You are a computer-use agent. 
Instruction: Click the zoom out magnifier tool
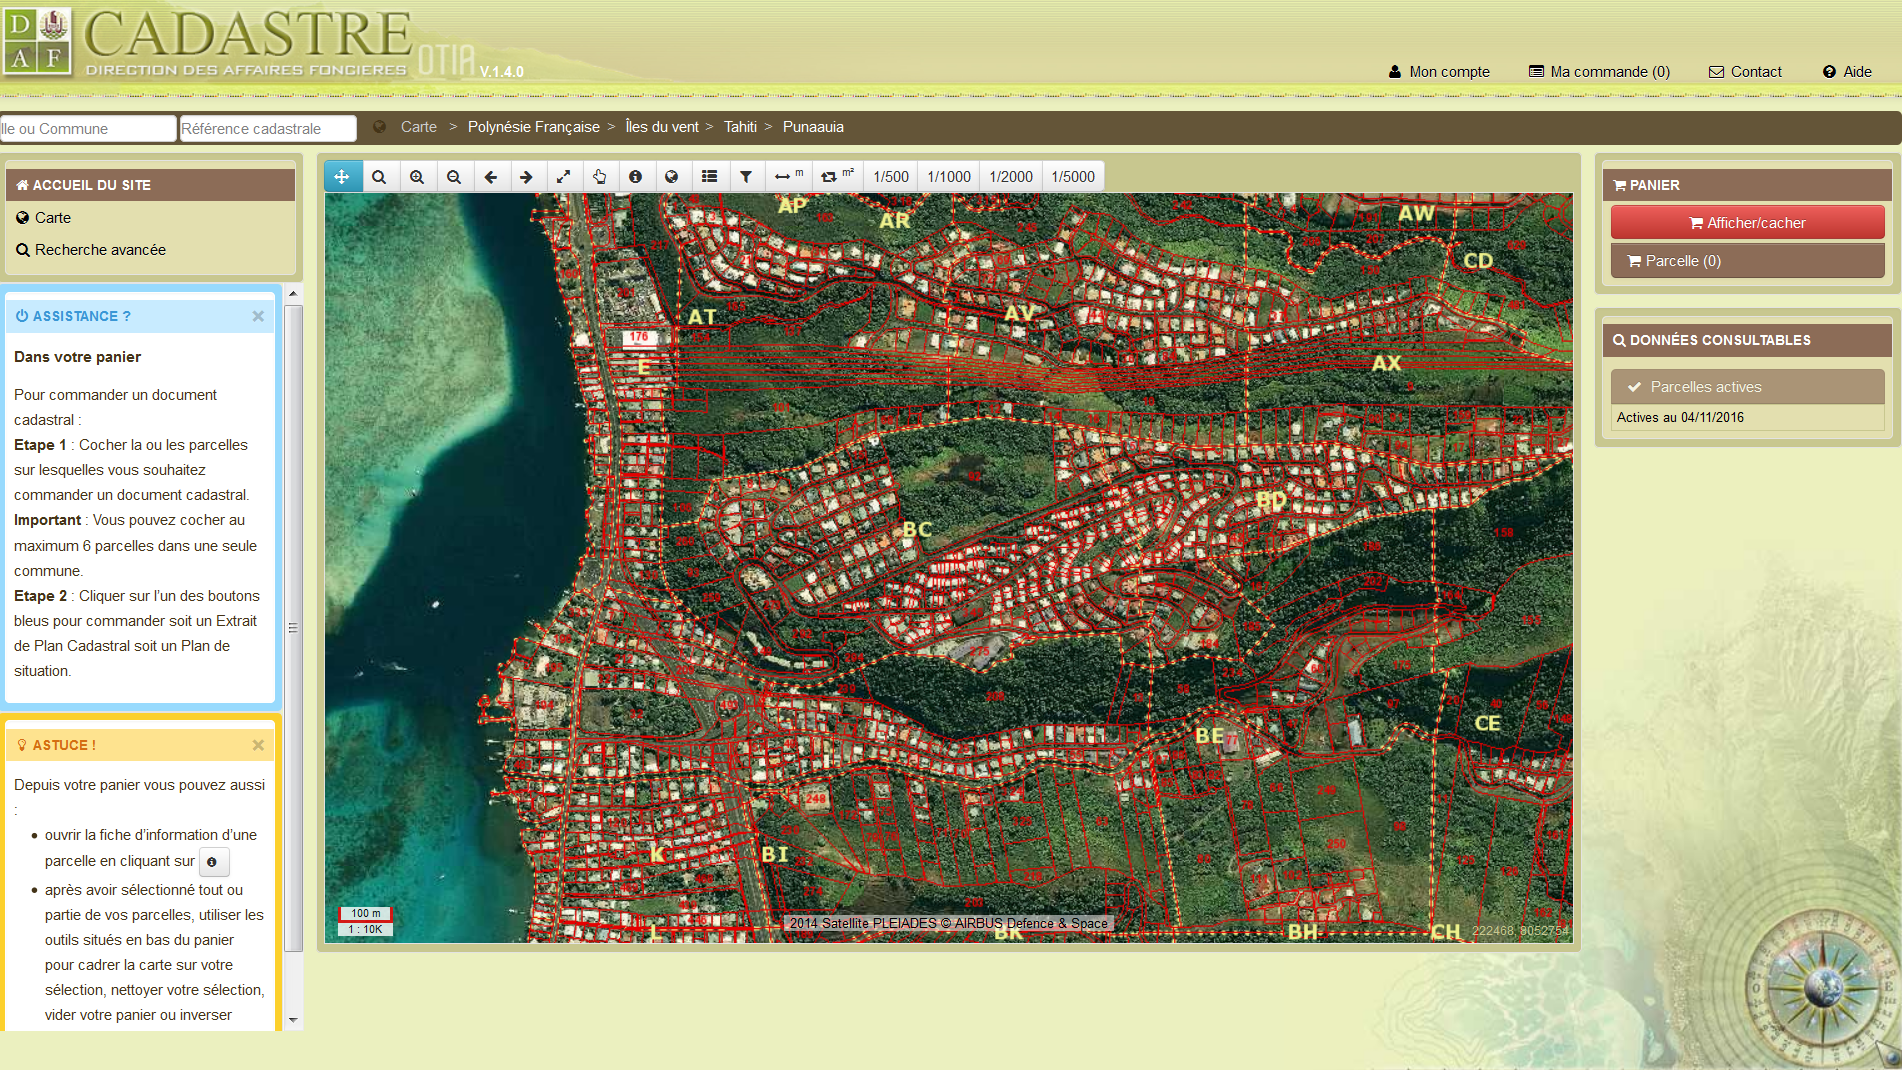coord(454,177)
